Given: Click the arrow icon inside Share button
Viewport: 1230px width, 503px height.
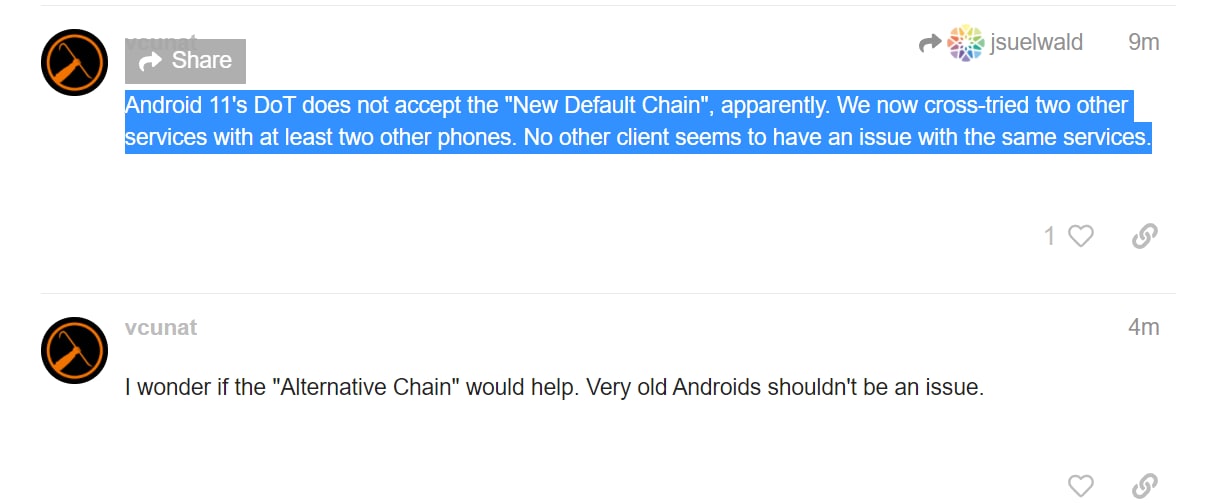Looking at the screenshot, I should click(x=151, y=62).
